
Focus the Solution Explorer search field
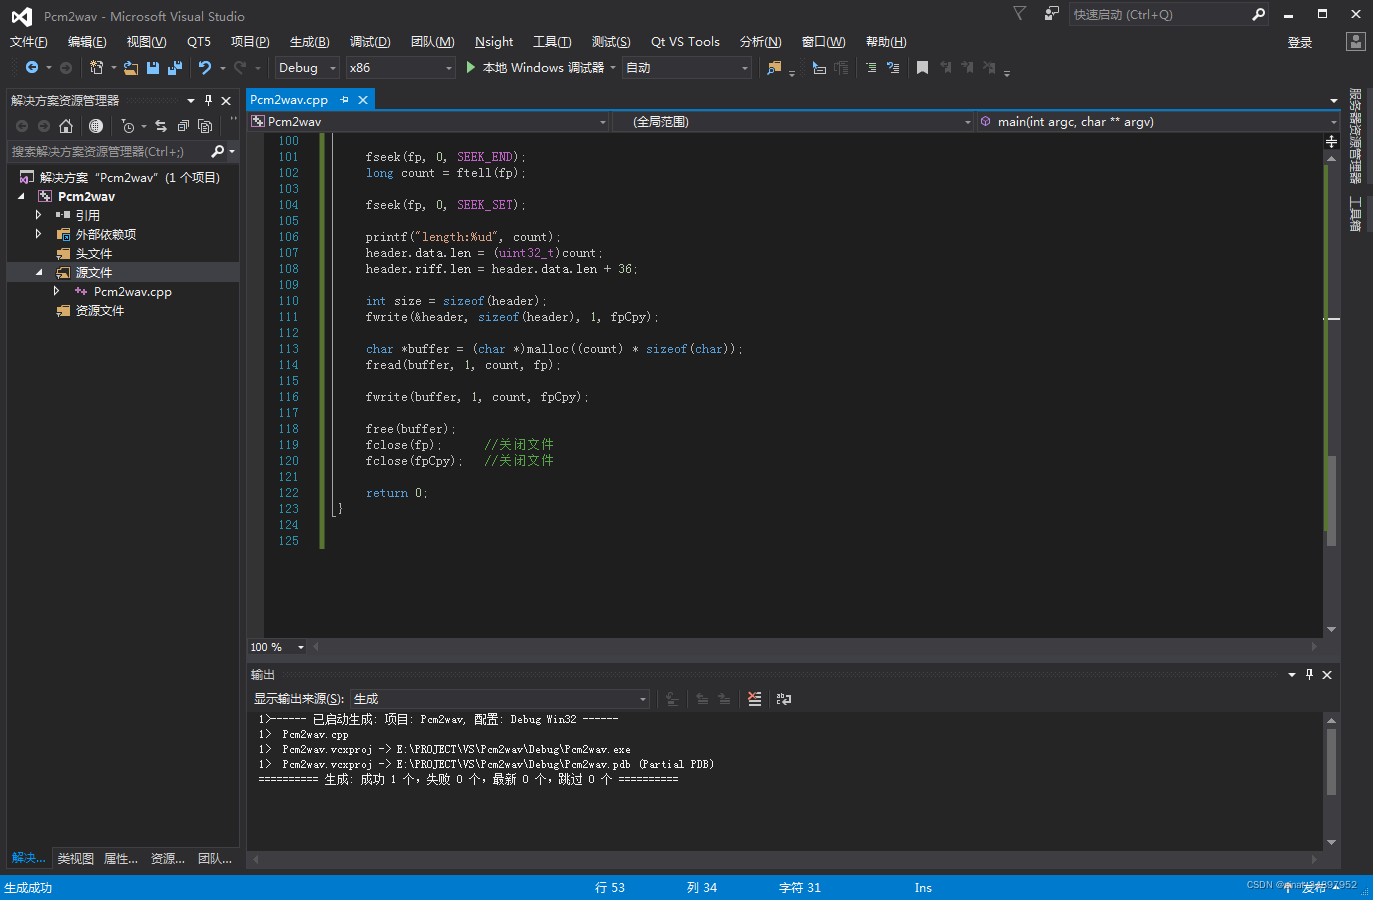tap(108, 152)
